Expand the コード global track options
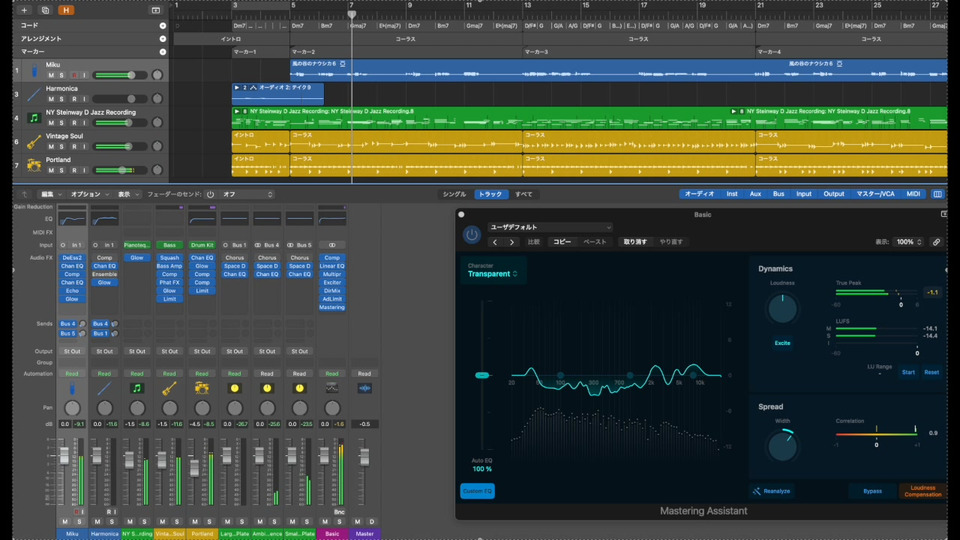 click(x=162, y=26)
